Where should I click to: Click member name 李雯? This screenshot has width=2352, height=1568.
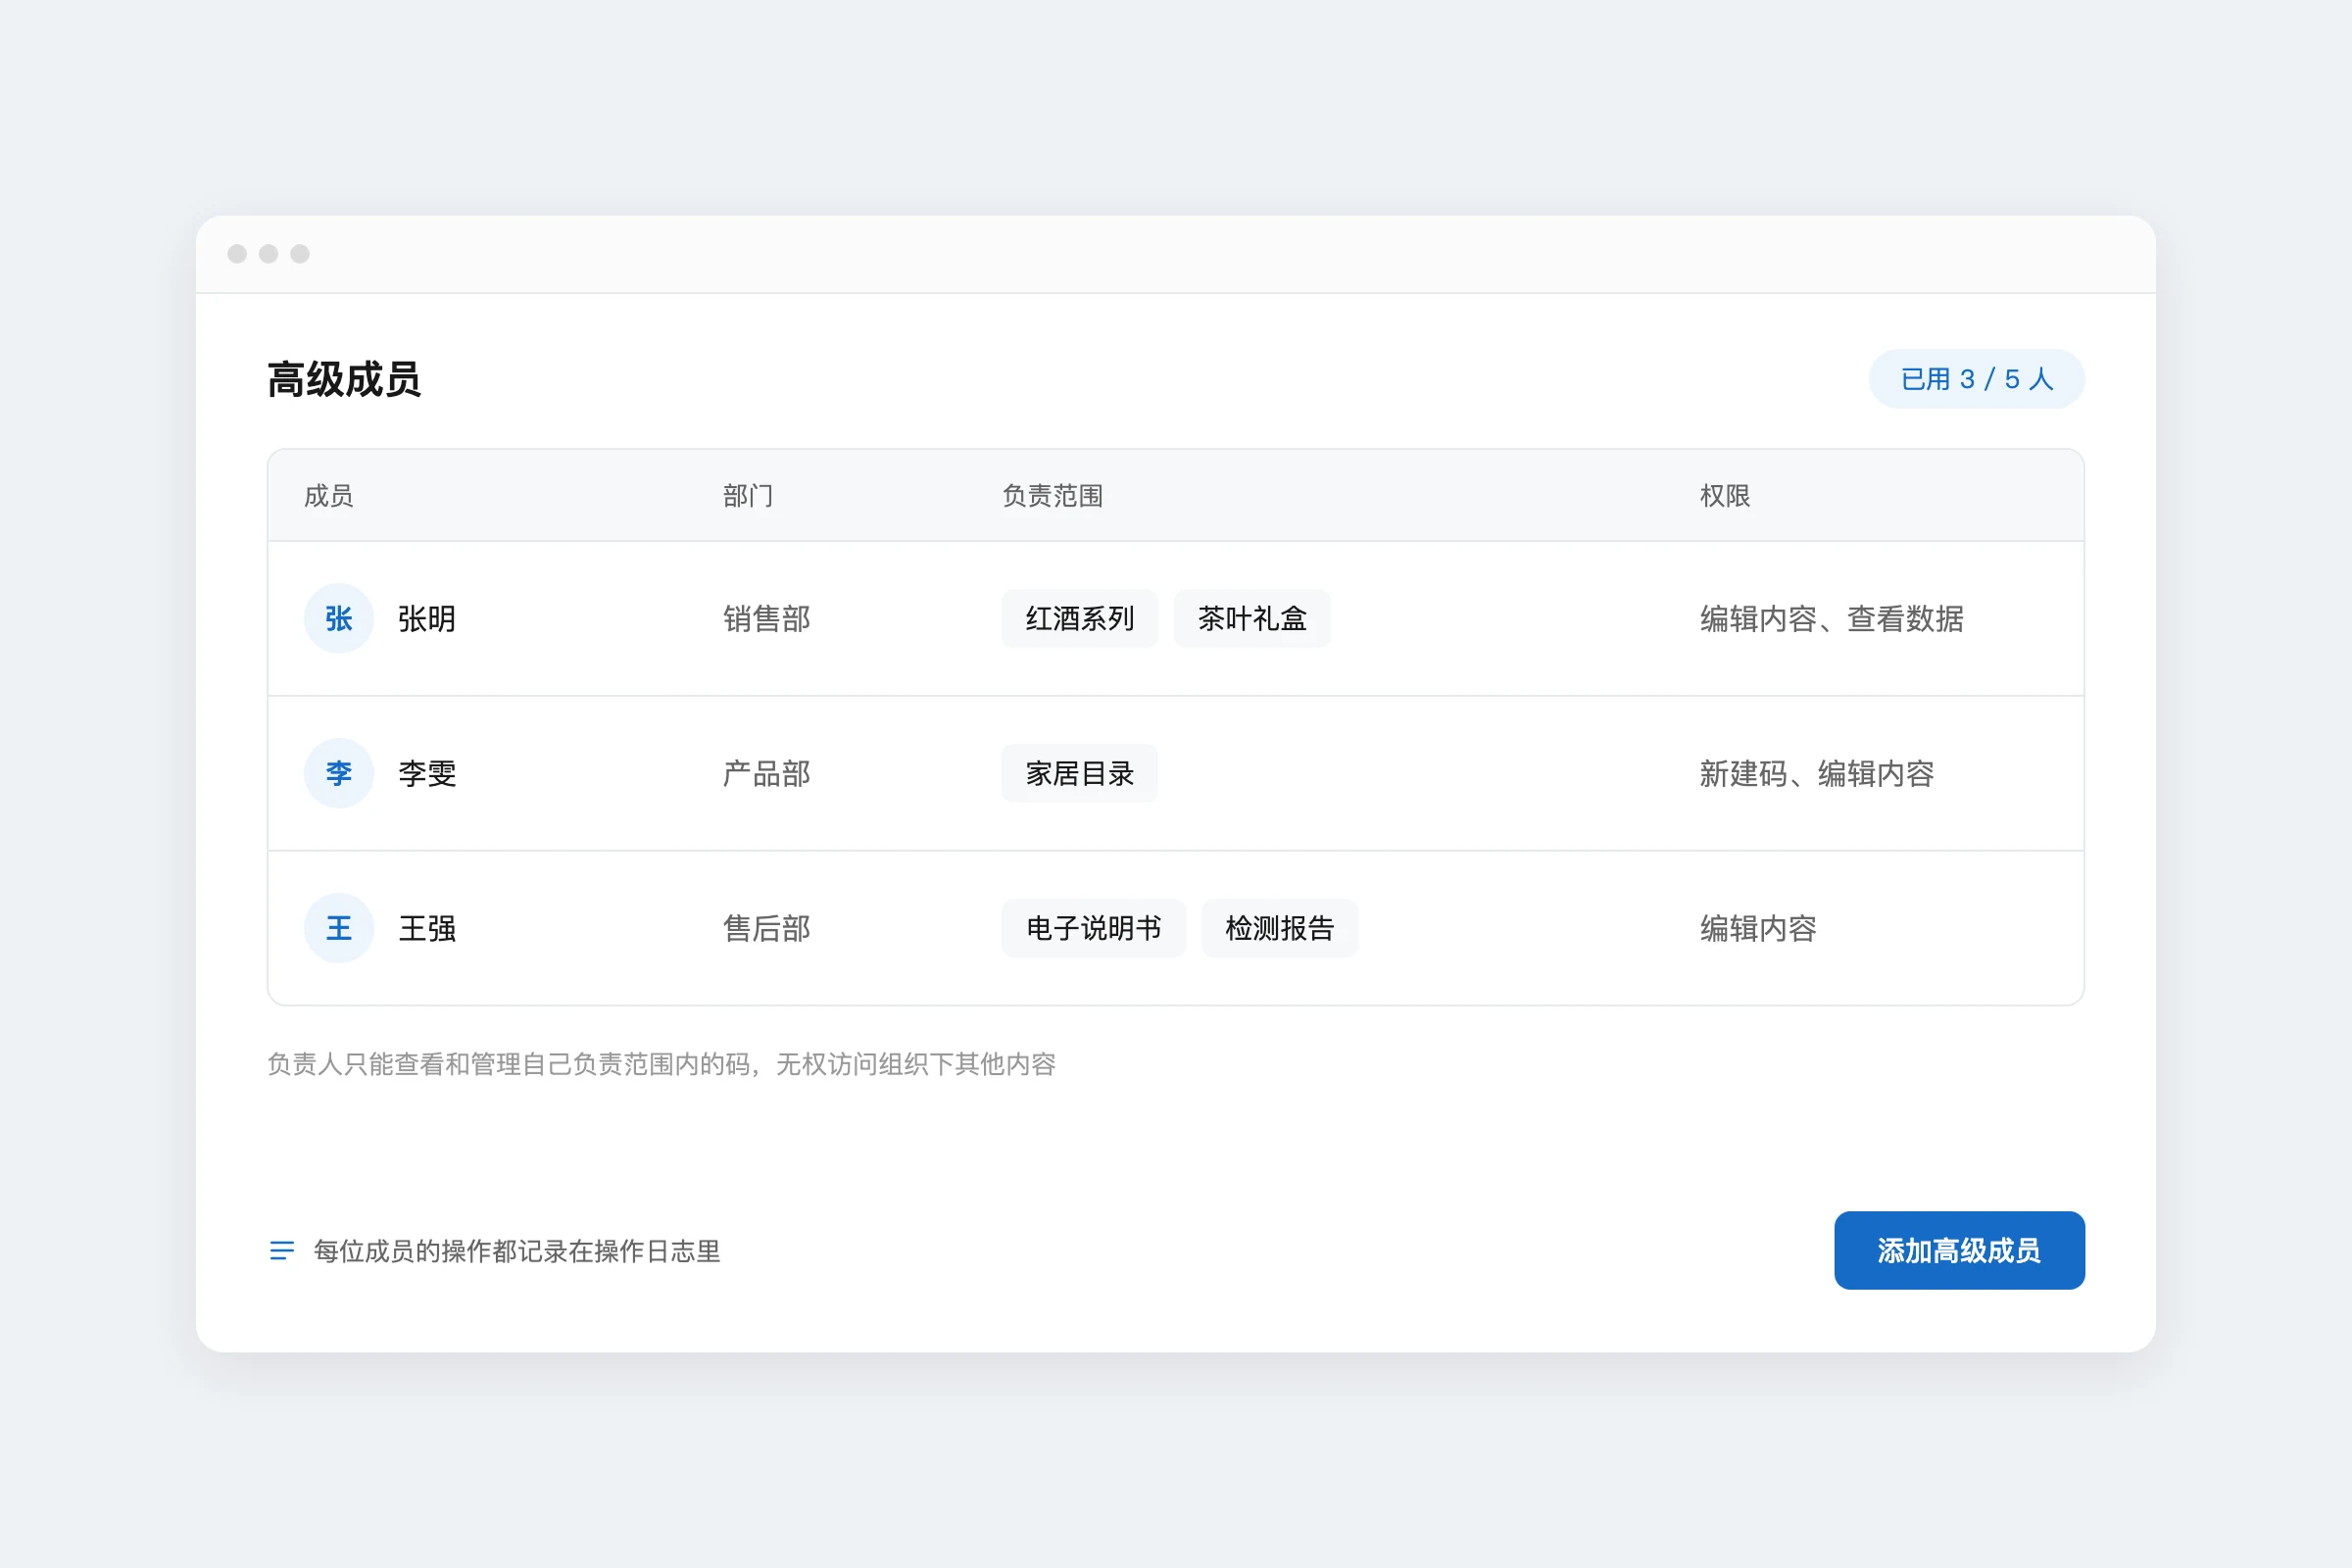(427, 774)
